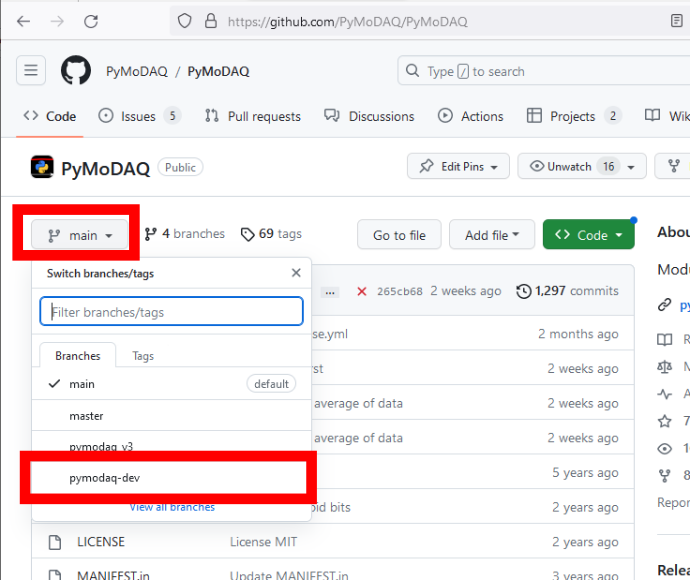Click the '2 months ago' timestamp

[x=578, y=334]
